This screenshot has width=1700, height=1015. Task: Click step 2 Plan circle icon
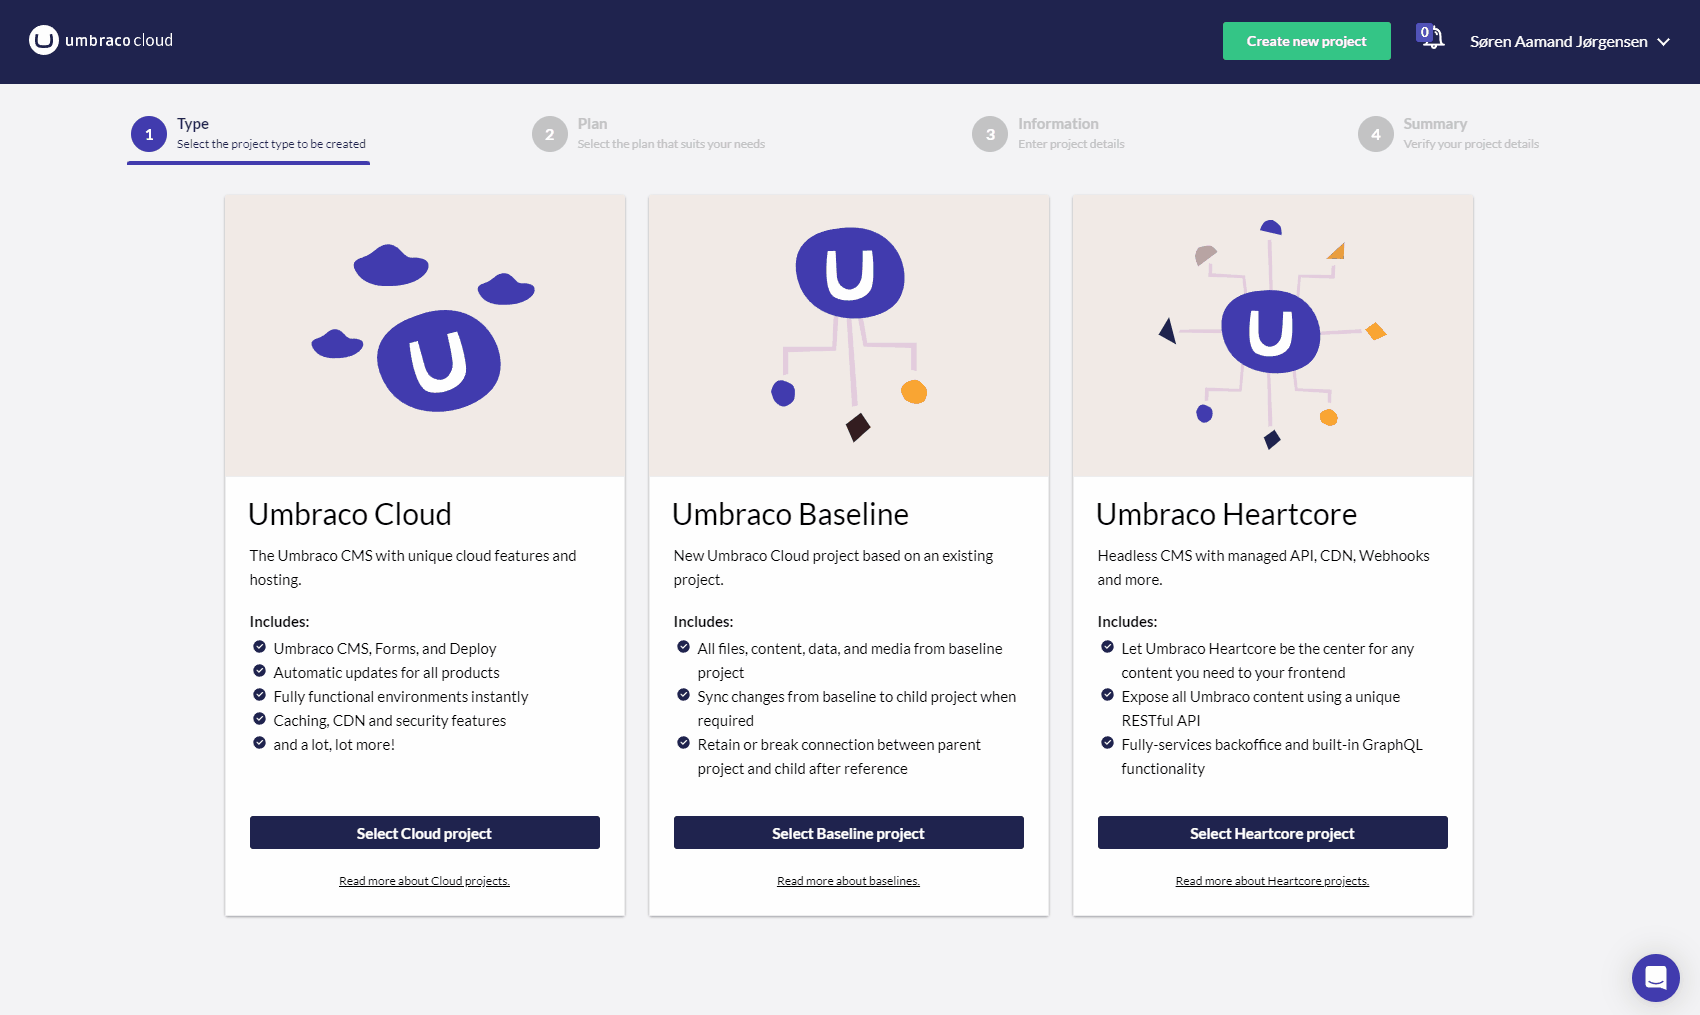549,134
